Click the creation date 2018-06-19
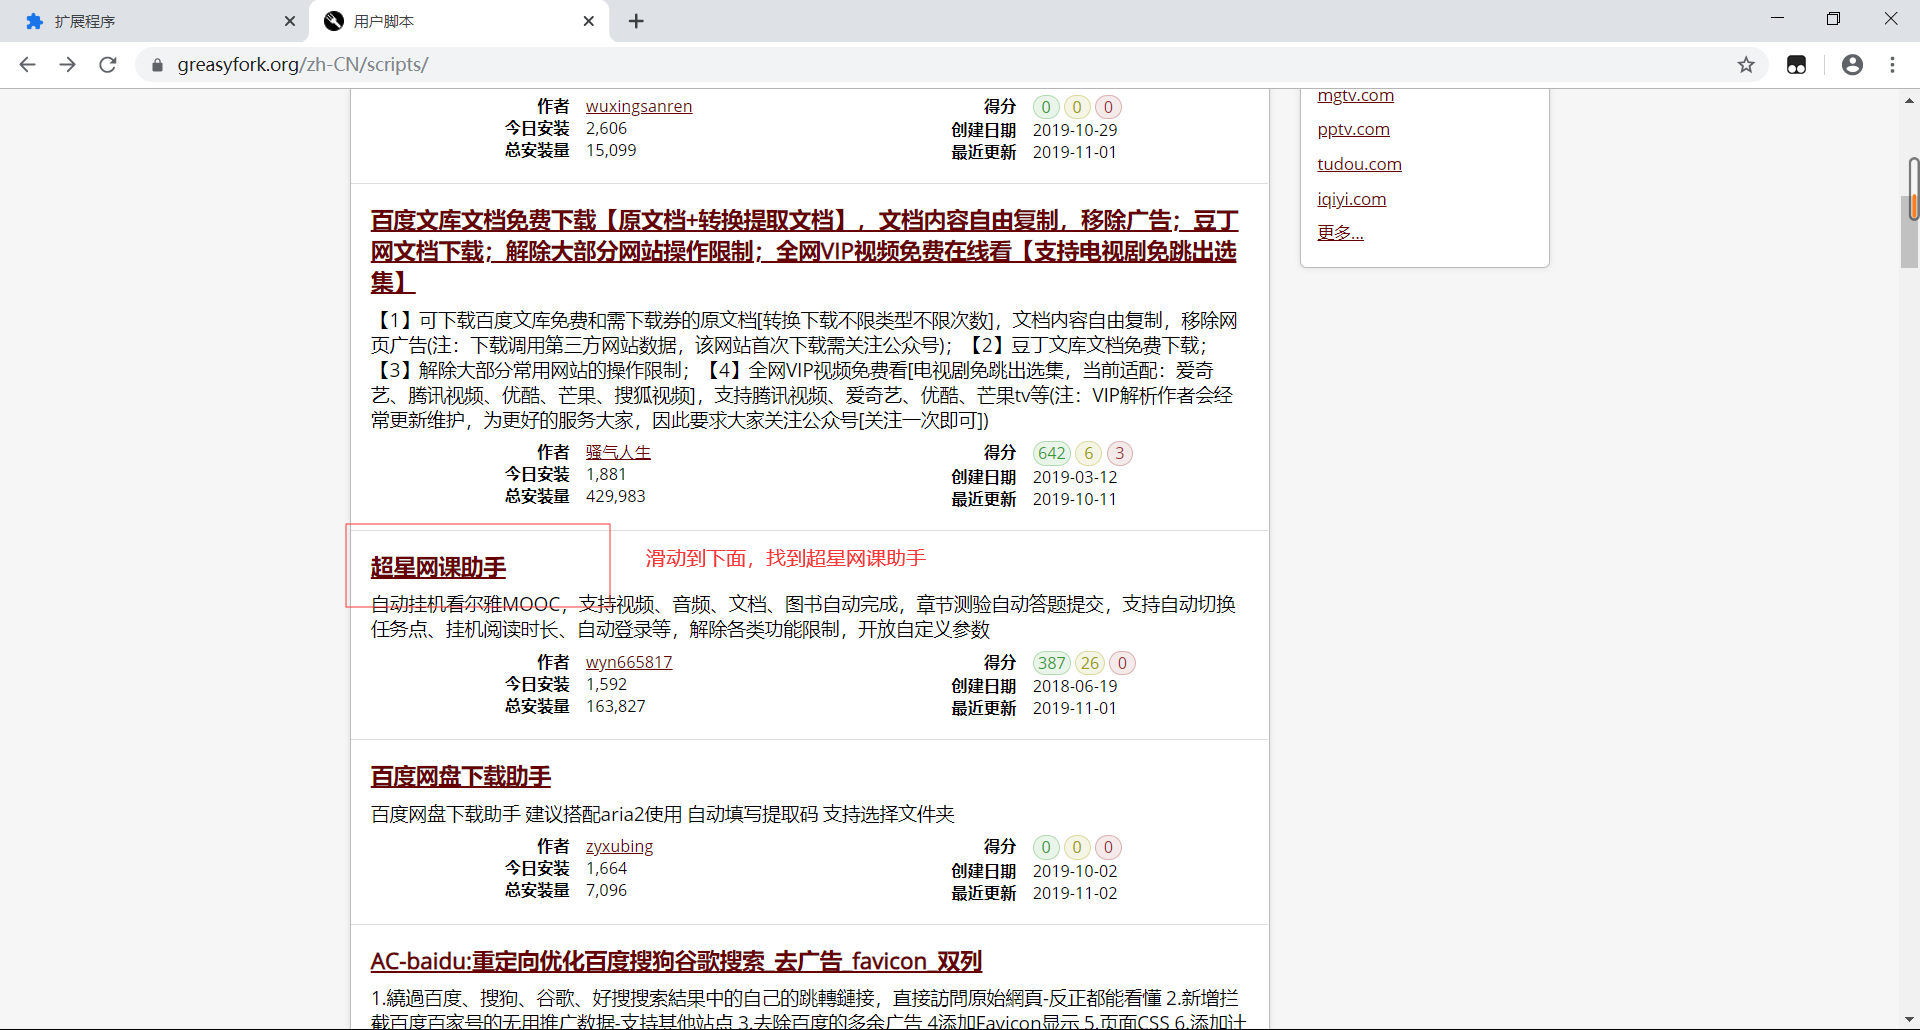The image size is (1920, 1030). click(x=1075, y=686)
